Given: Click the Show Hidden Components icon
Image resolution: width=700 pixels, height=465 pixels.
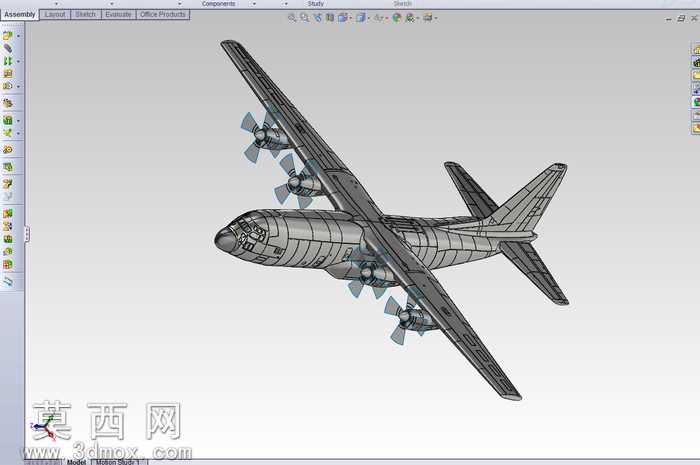Looking at the screenshot, I should point(8,104).
